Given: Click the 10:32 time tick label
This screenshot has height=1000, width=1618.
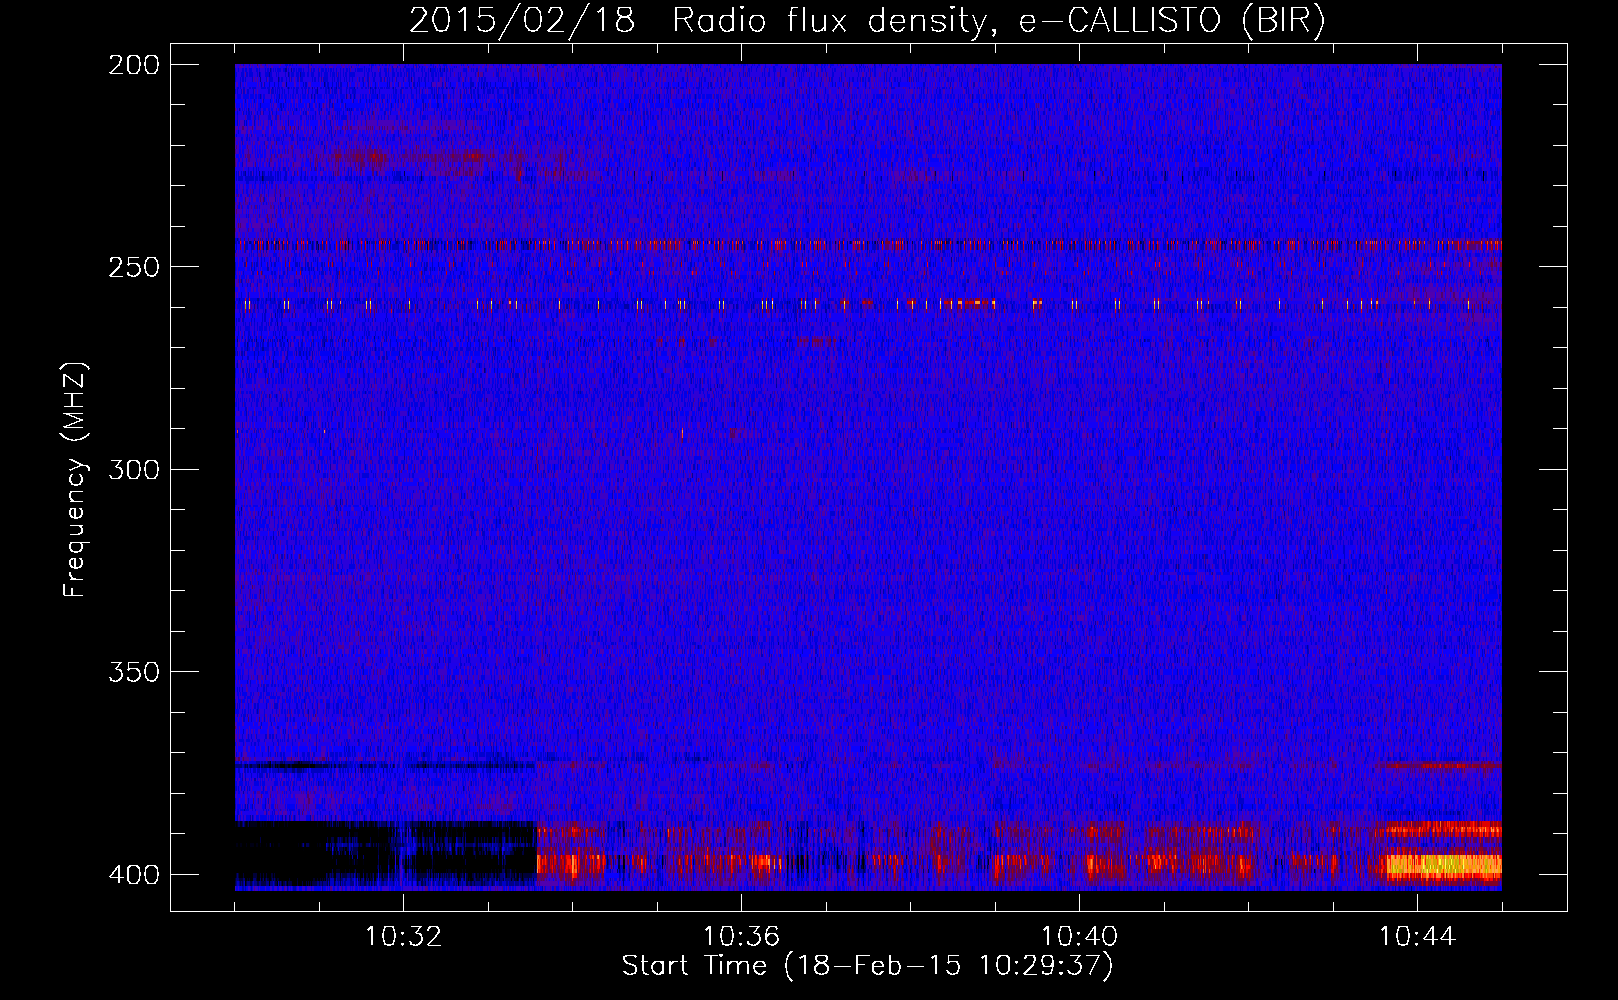Looking at the screenshot, I should tap(403, 937).
